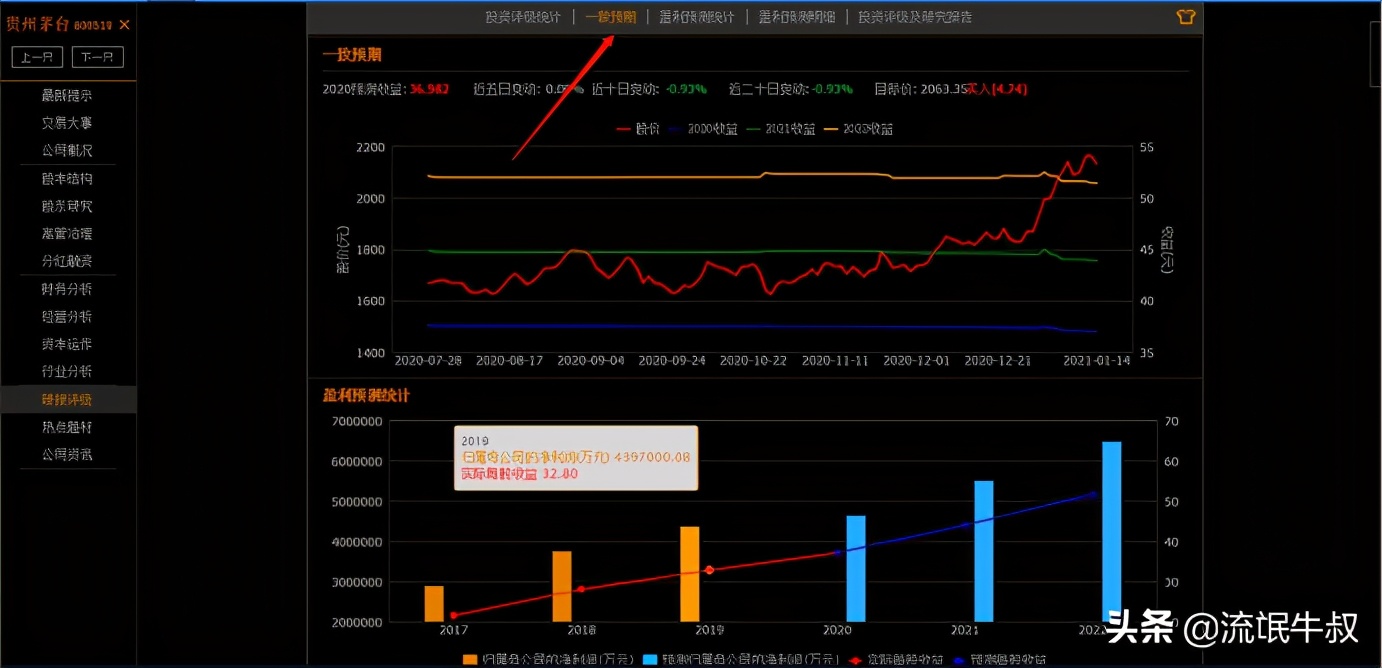Image resolution: width=1382 pixels, height=668 pixels.
Task: Select the 一致预期 tab
Action: point(613,17)
